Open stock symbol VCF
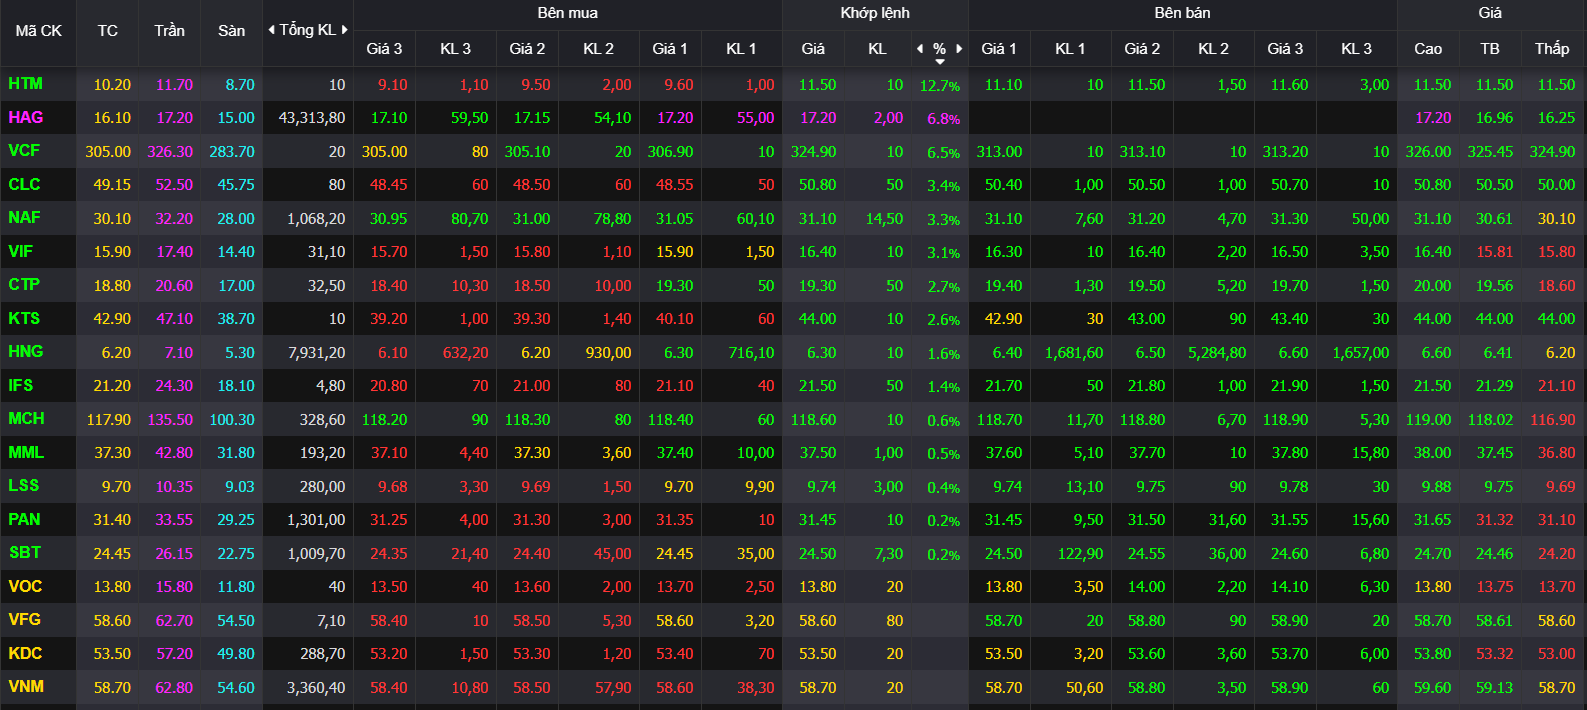1587x710 pixels. 24,151
